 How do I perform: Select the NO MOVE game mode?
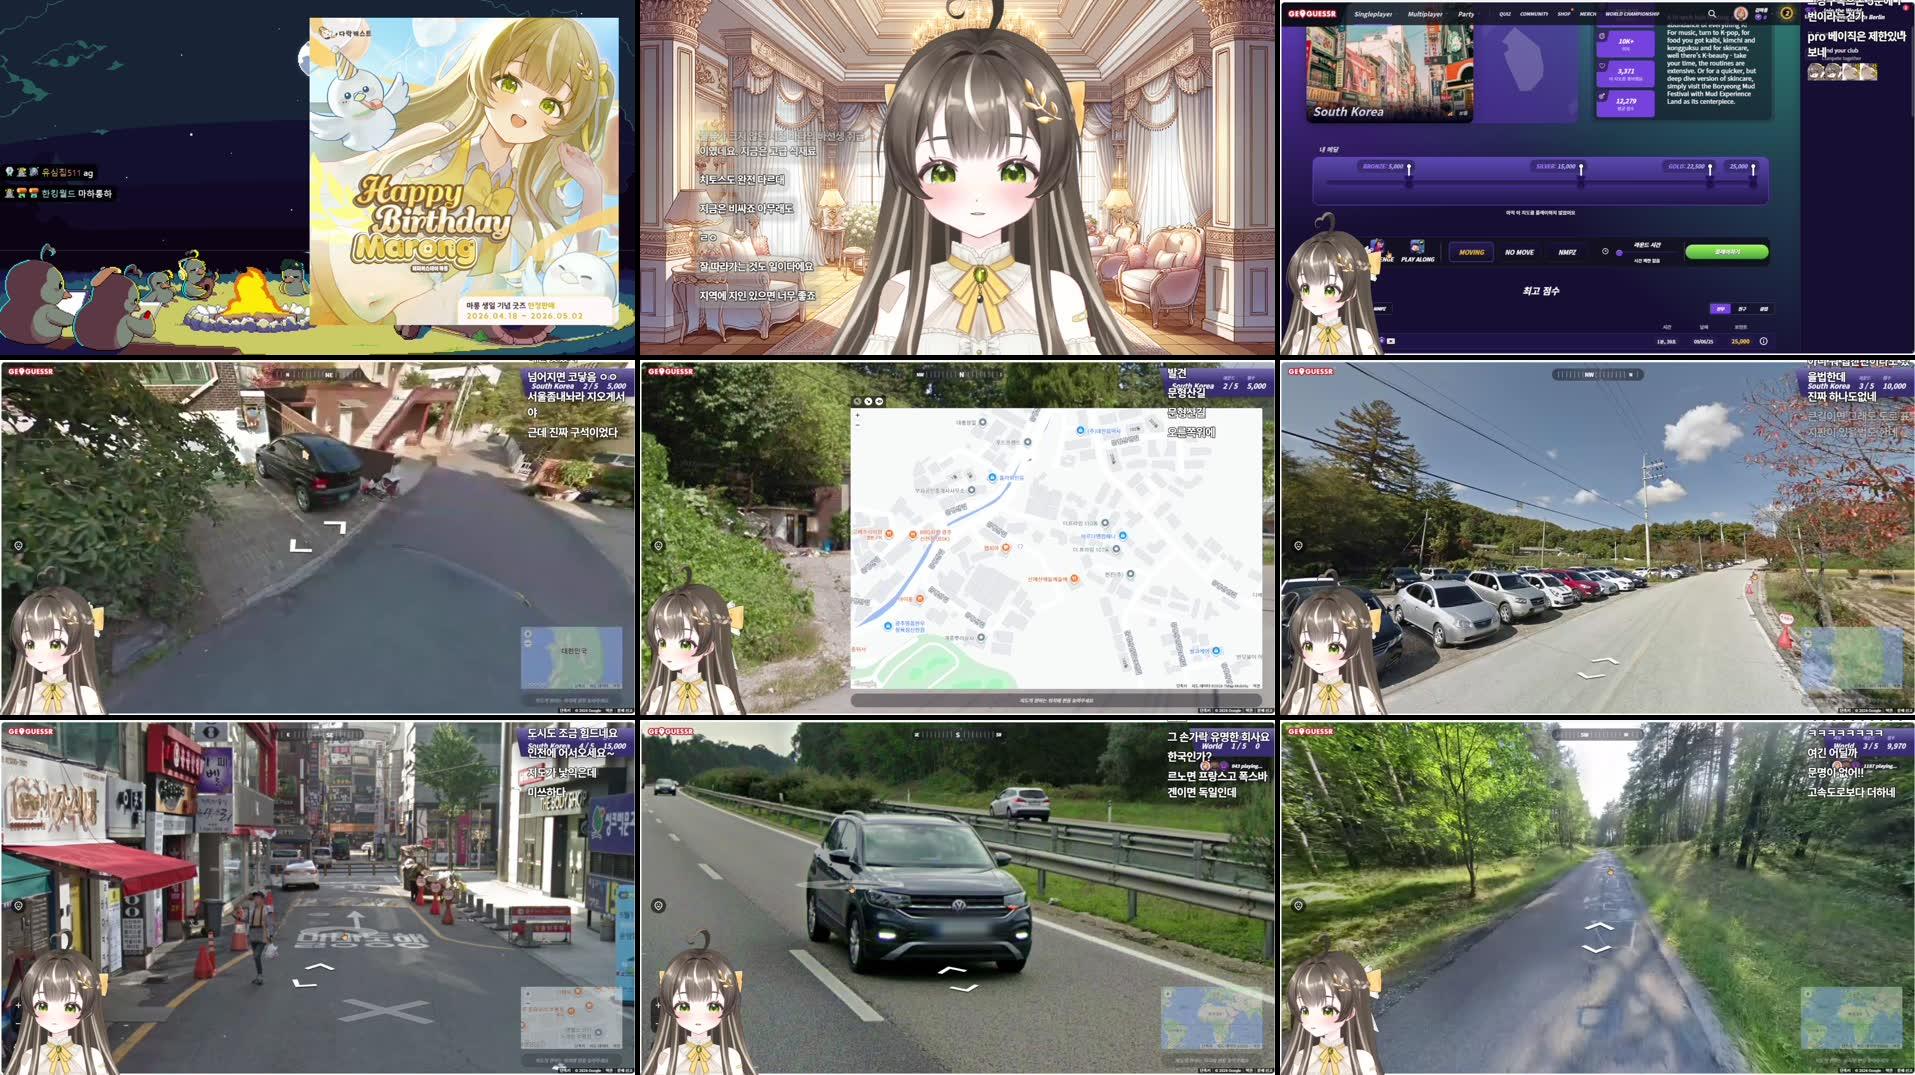(1519, 252)
